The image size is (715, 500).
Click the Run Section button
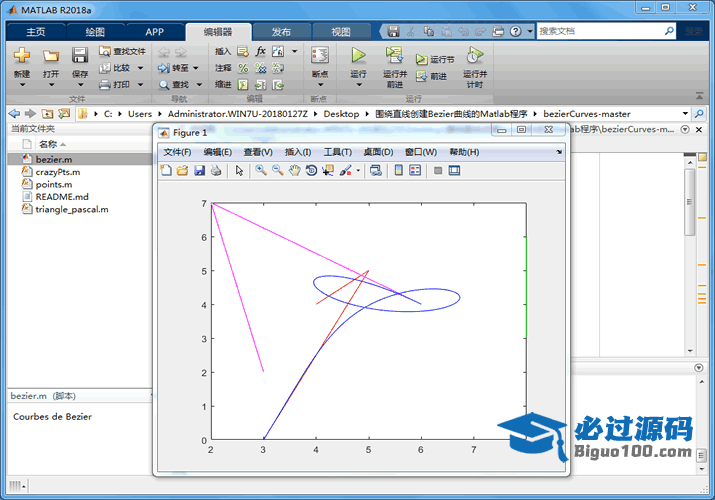435,59
